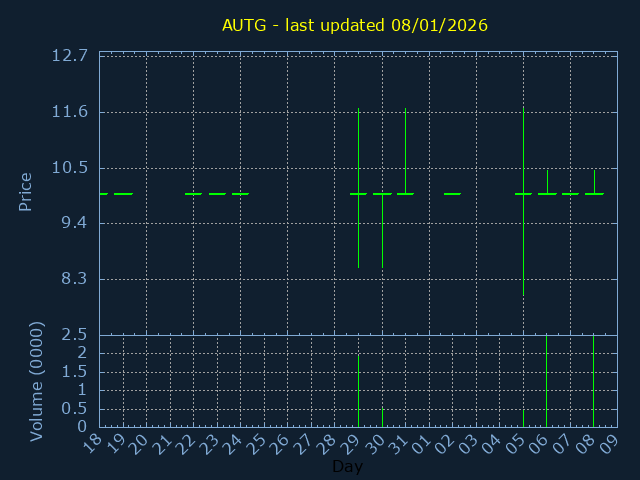Select the 11.6 price tick label
The image size is (640, 480).
pos(70,111)
